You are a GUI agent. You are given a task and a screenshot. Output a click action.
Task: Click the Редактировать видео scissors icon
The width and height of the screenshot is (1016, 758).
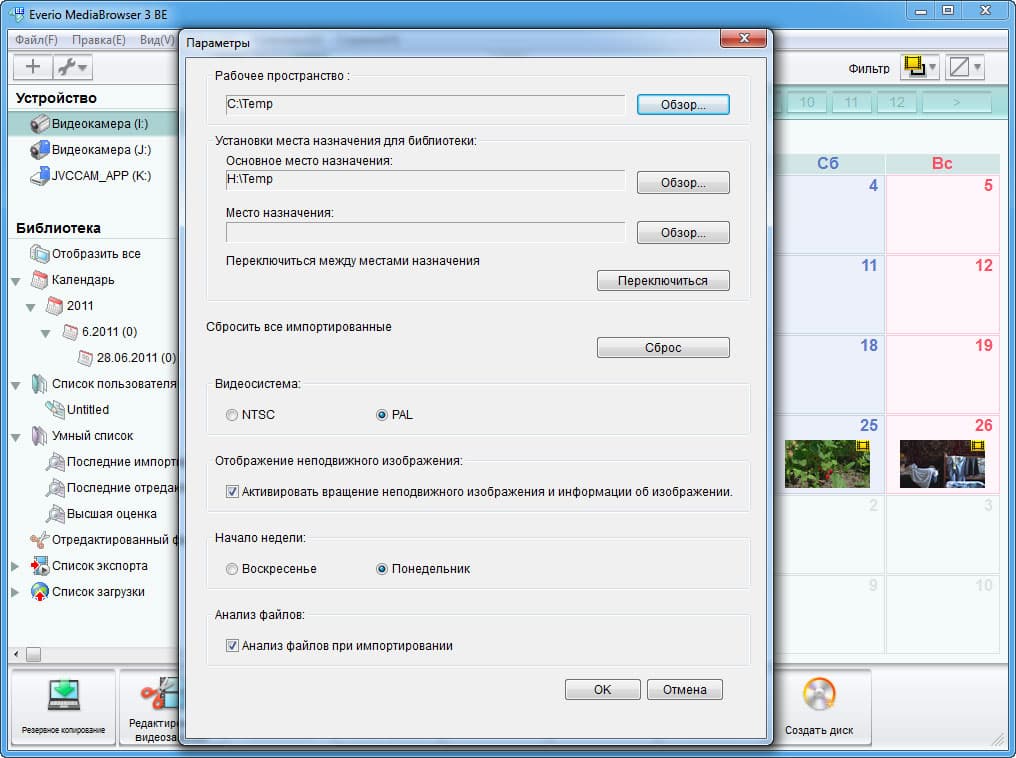159,695
